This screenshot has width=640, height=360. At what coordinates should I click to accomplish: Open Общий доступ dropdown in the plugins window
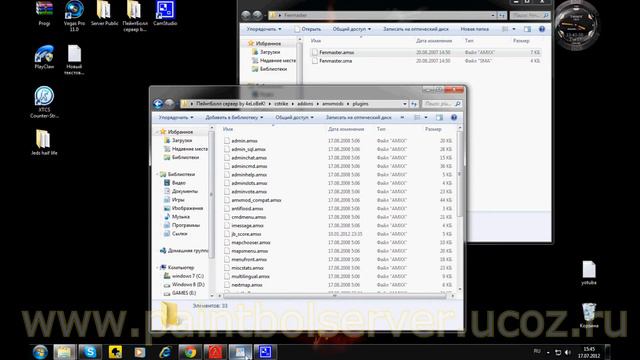[x=294, y=118]
